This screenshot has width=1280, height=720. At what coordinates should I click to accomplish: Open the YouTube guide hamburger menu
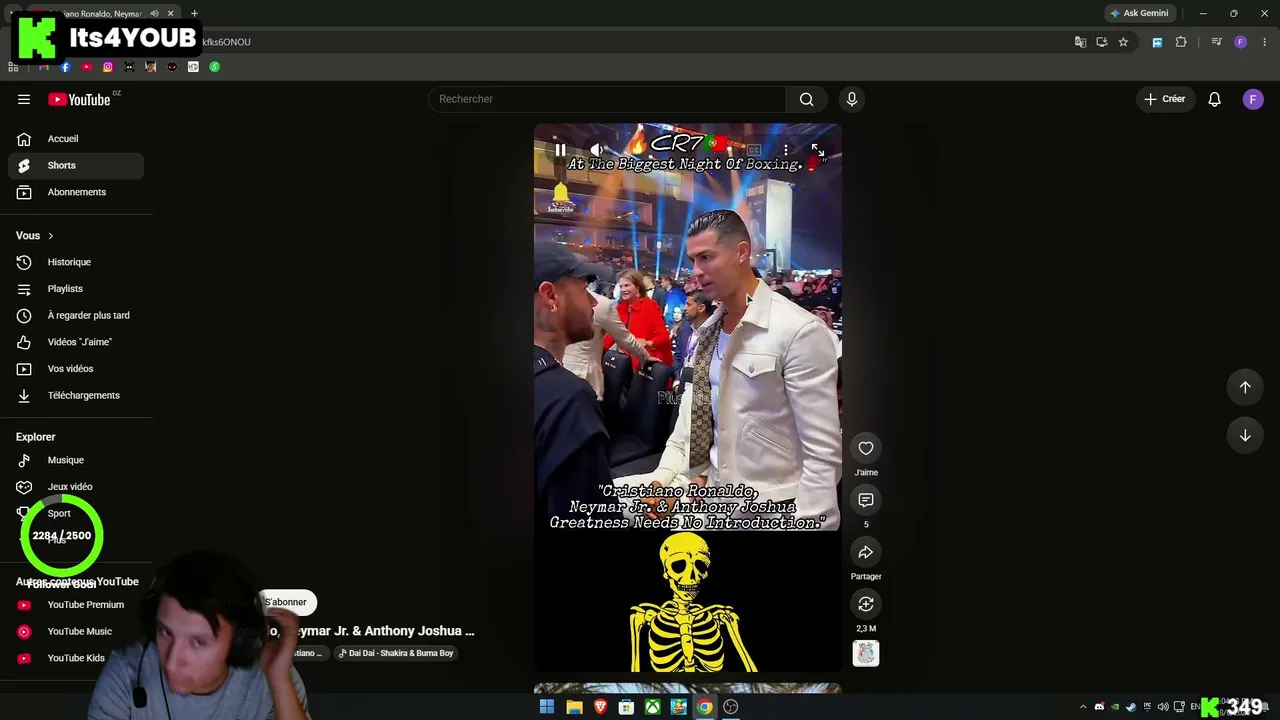(x=24, y=99)
